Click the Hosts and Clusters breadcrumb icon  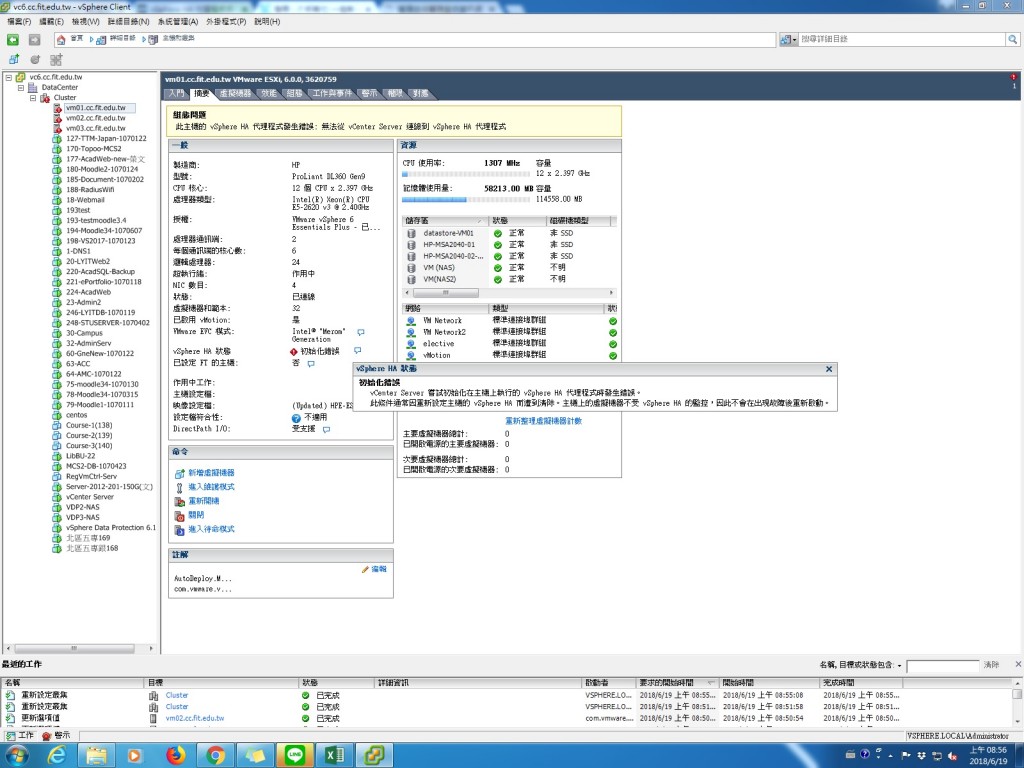click(153, 40)
